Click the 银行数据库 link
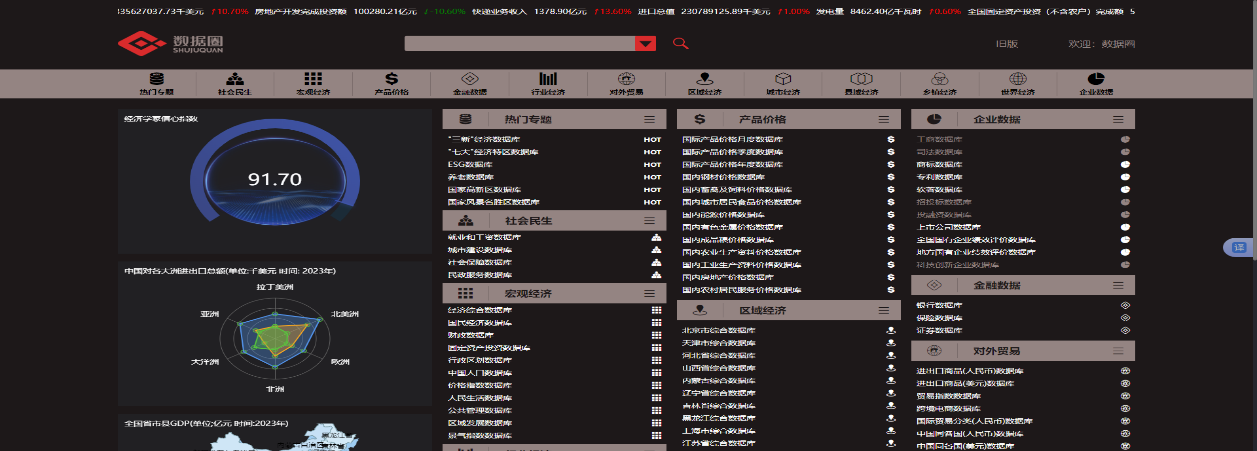The width and height of the screenshot is (1257, 451). 939,305
